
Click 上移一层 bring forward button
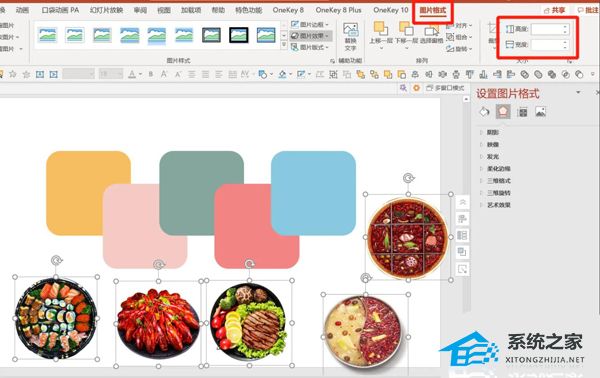380,36
